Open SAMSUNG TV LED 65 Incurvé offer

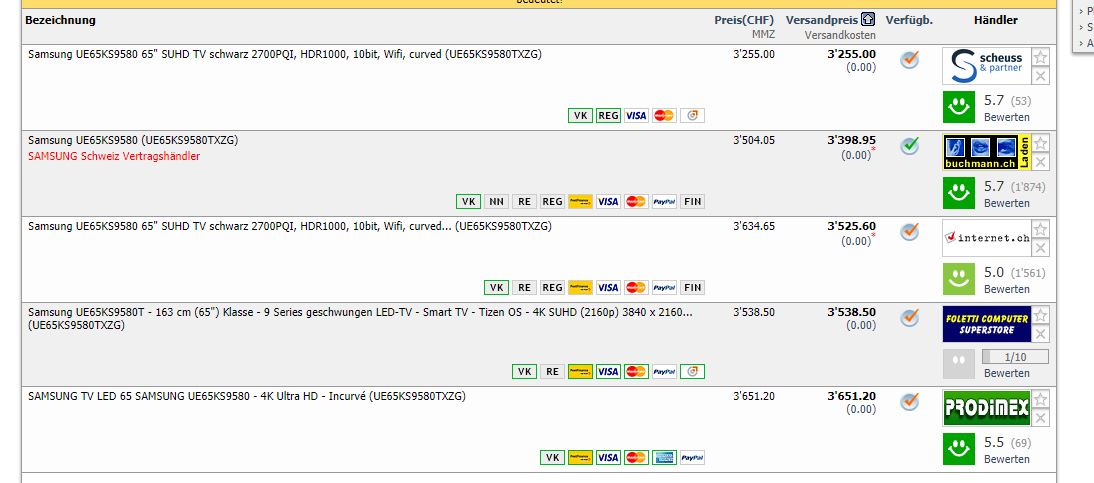pyautogui.click(x=247, y=396)
